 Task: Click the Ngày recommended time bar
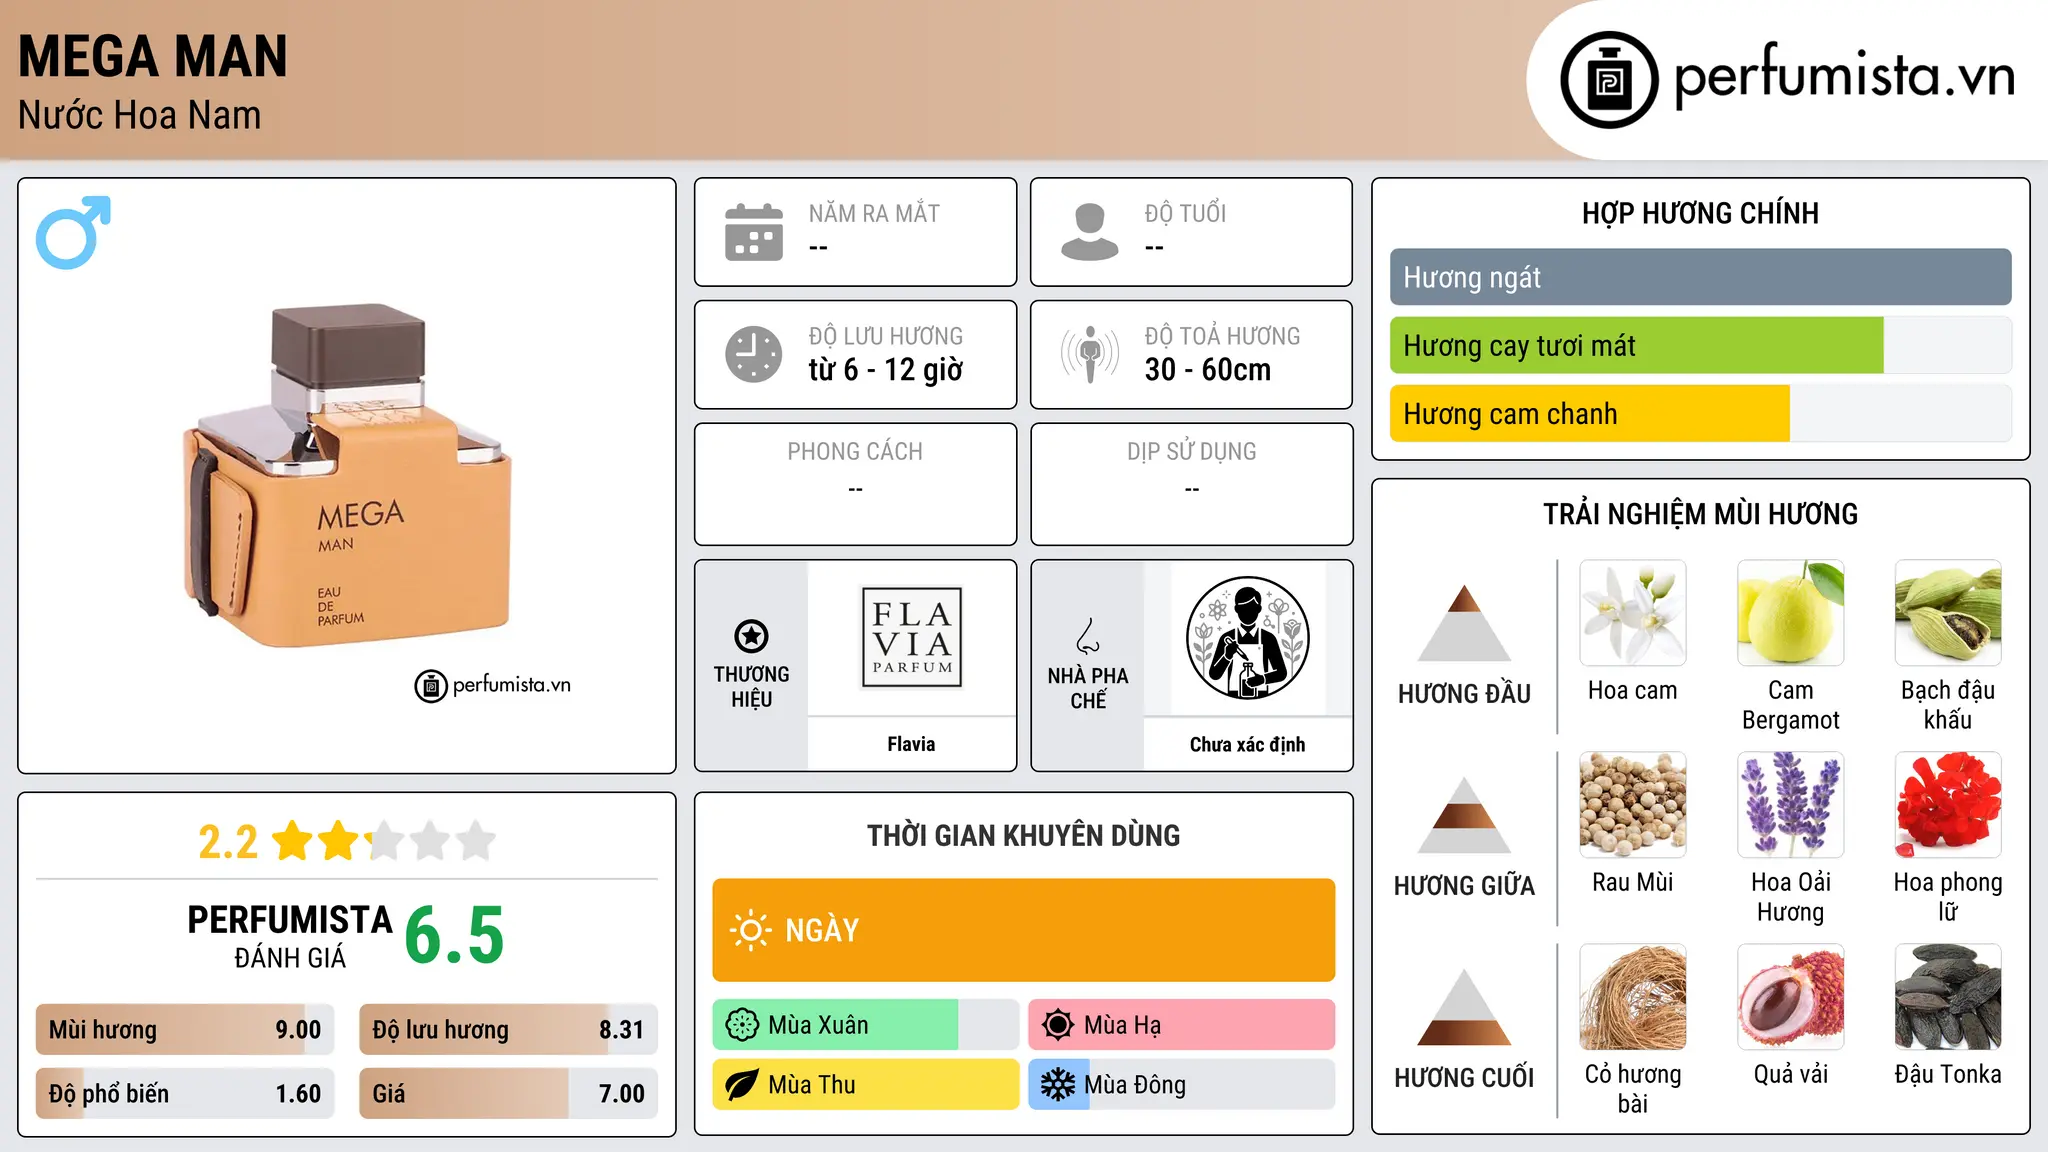[x=1024, y=930]
